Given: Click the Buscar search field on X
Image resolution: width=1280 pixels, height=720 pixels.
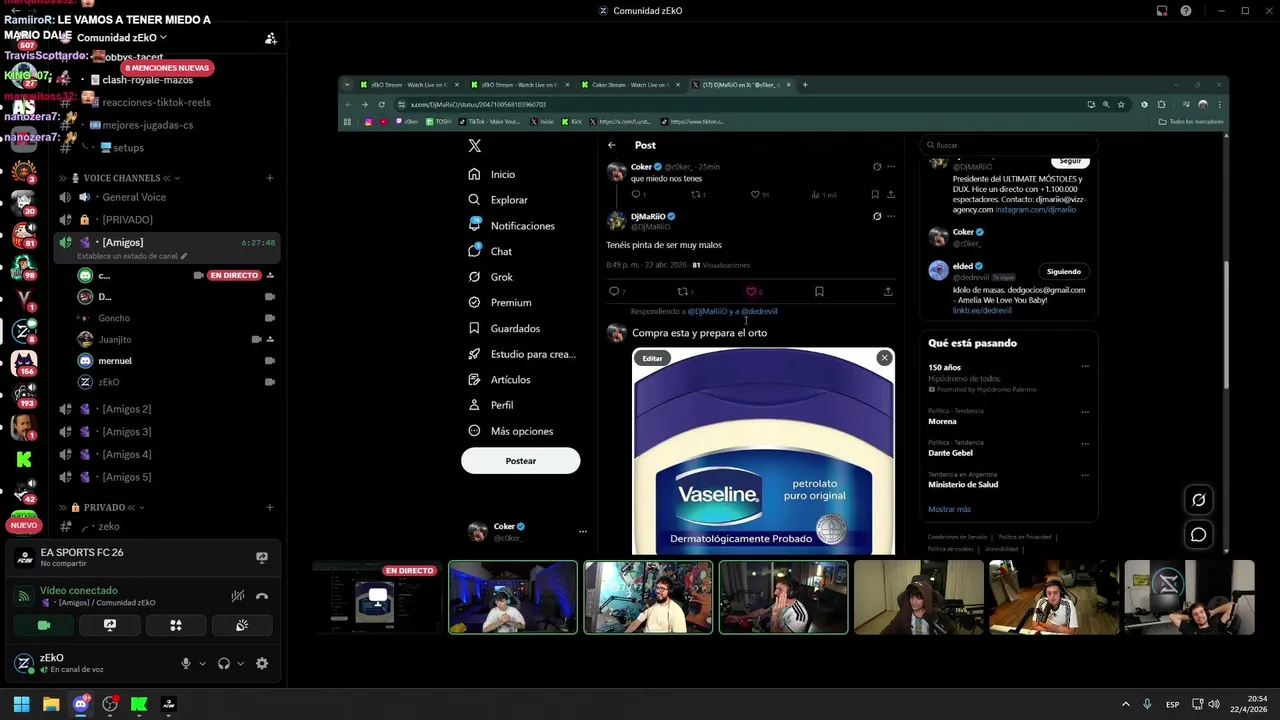Looking at the screenshot, I should pyautogui.click(x=1008, y=145).
